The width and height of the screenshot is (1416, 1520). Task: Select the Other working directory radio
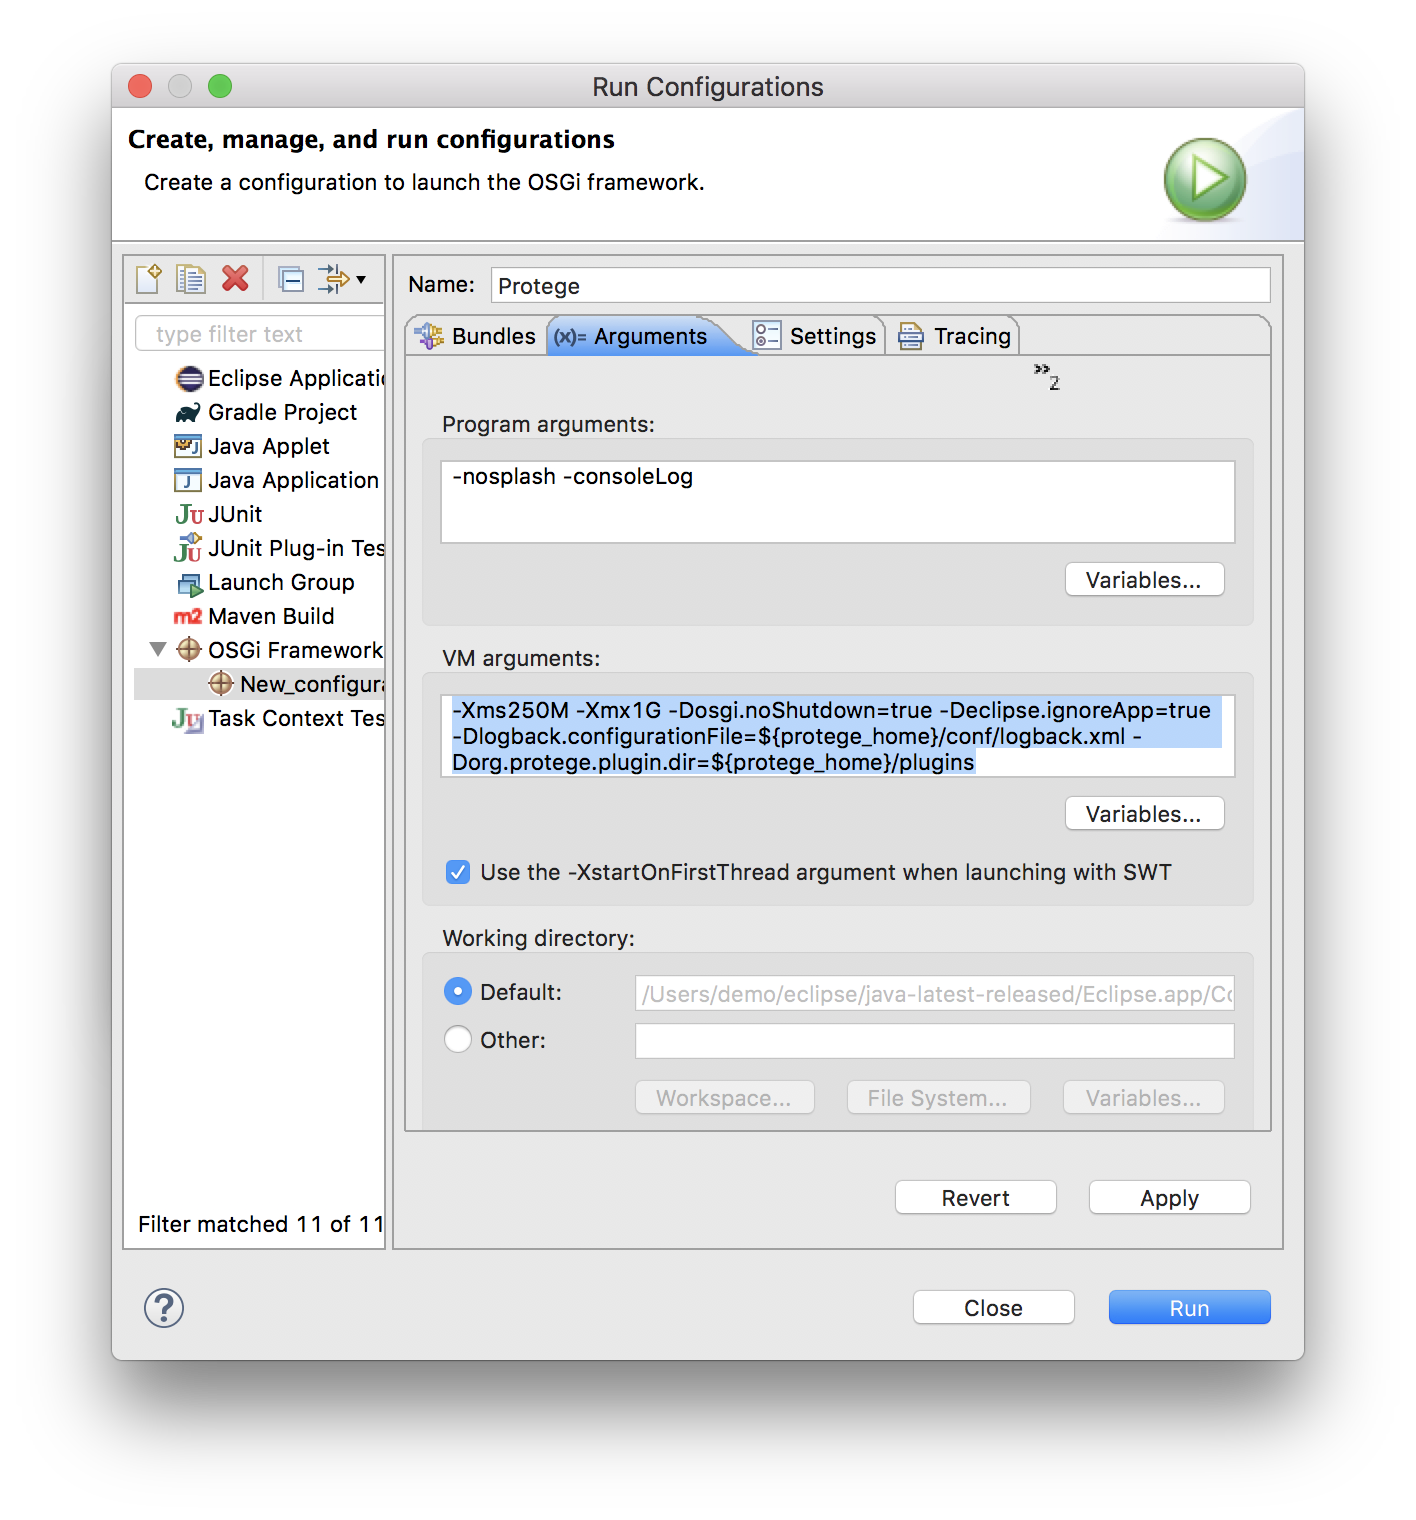458,1040
